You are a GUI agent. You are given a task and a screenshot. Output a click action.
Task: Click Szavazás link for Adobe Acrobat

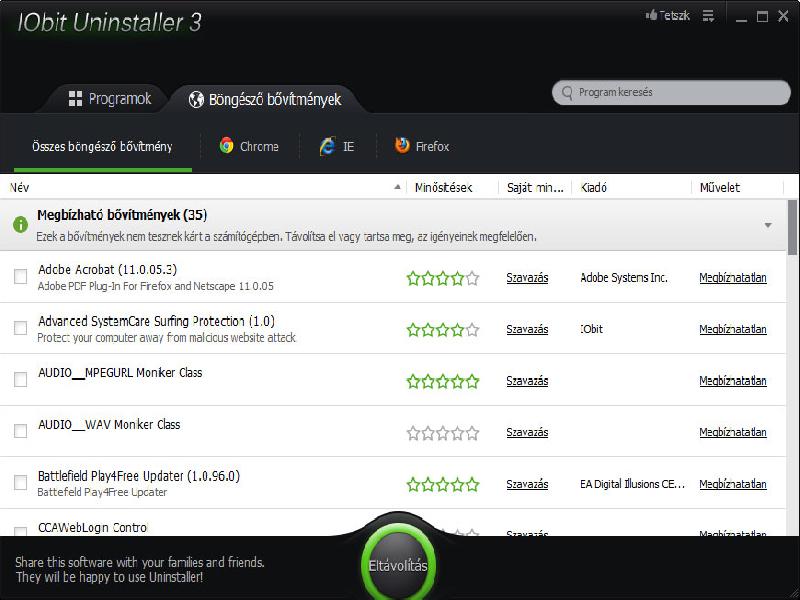pyautogui.click(x=527, y=278)
